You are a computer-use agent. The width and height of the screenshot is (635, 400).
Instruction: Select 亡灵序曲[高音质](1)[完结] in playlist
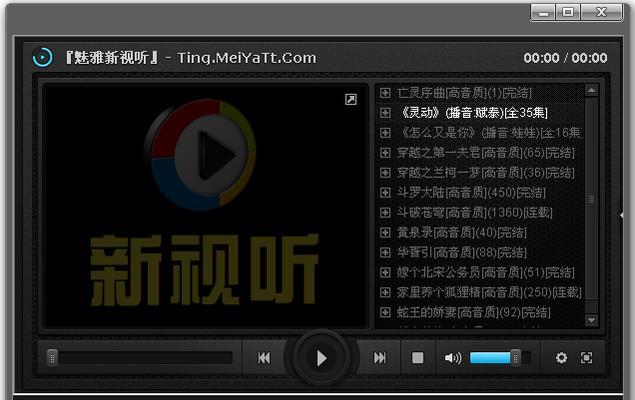464,93
